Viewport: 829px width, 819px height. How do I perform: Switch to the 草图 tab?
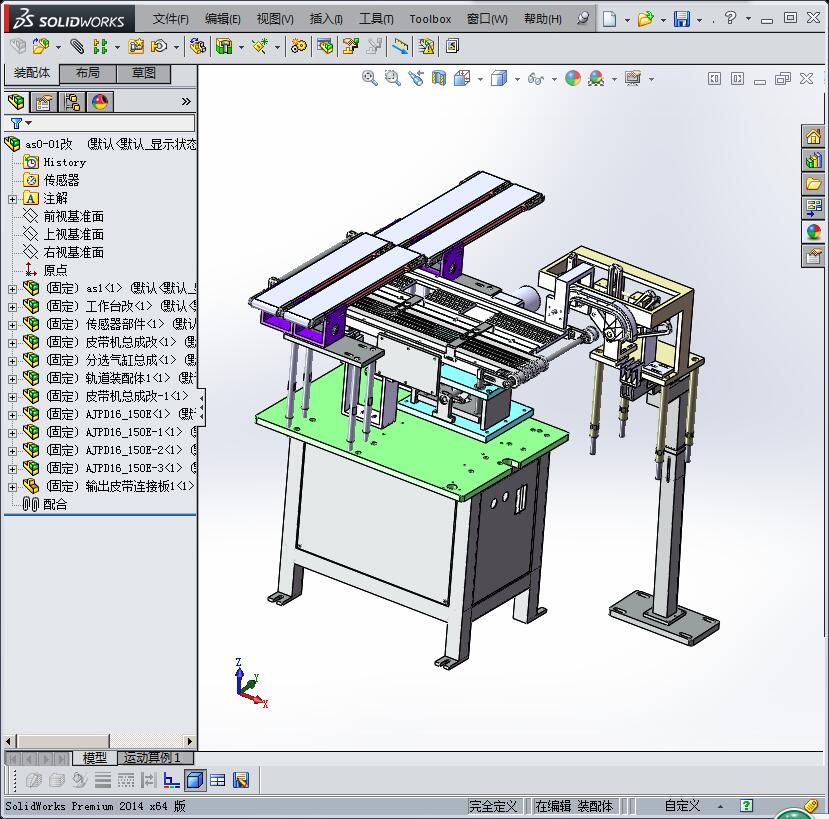click(143, 73)
